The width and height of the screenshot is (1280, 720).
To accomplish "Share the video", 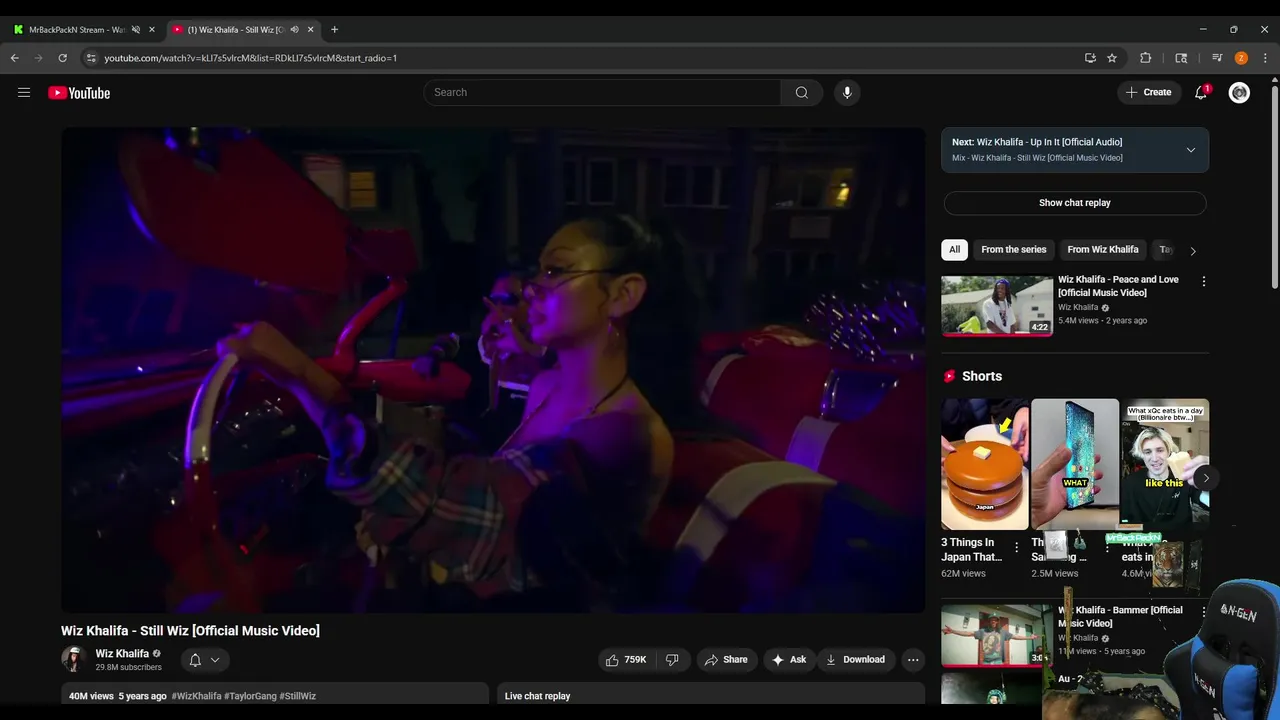I will click(726, 659).
